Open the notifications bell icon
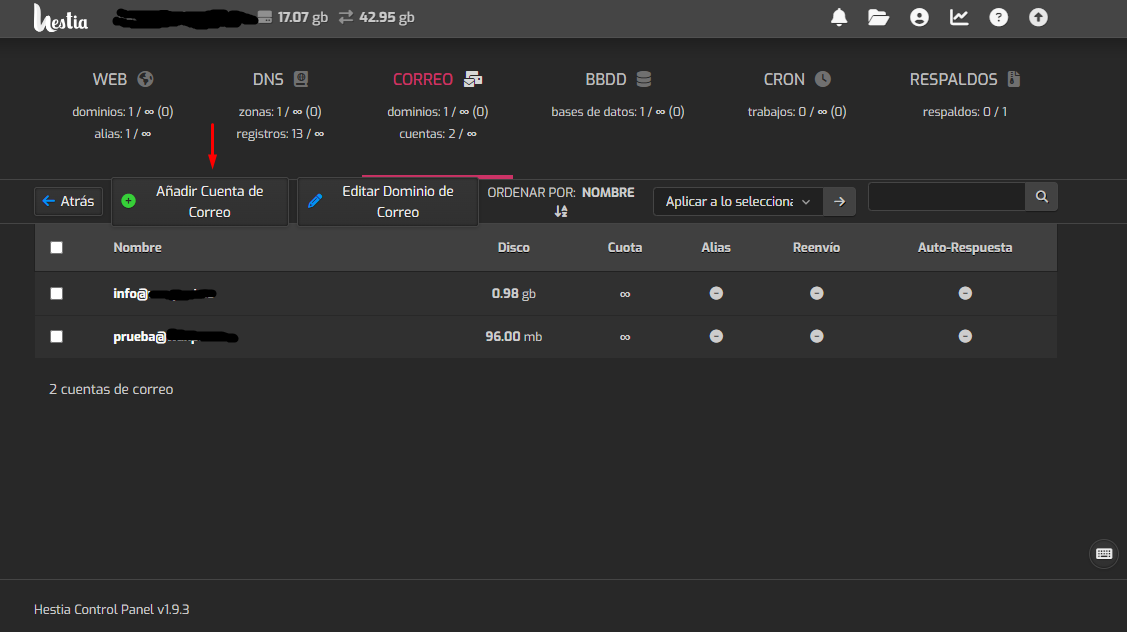The image size is (1127, 632). [x=839, y=17]
